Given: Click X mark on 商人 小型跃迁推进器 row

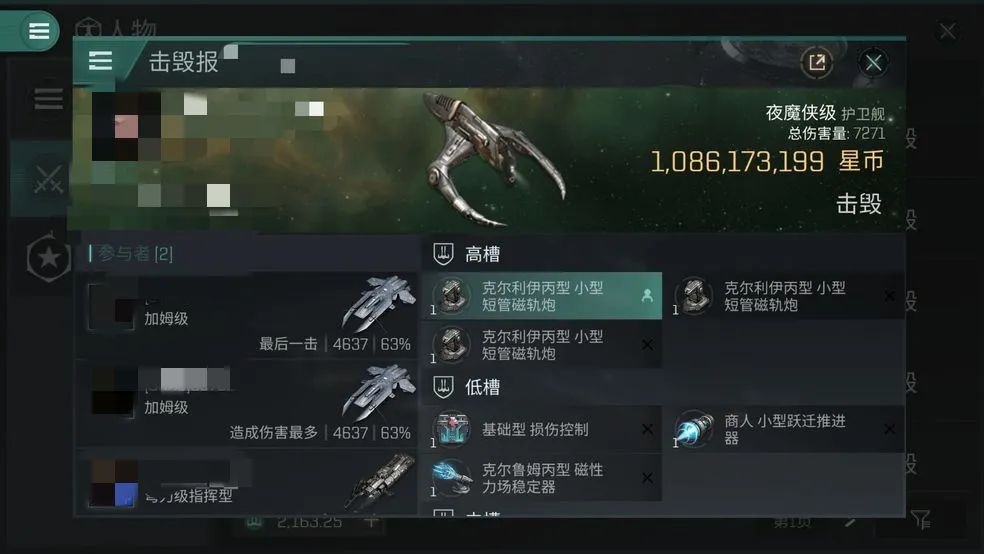Looking at the screenshot, I should (889, 429).
